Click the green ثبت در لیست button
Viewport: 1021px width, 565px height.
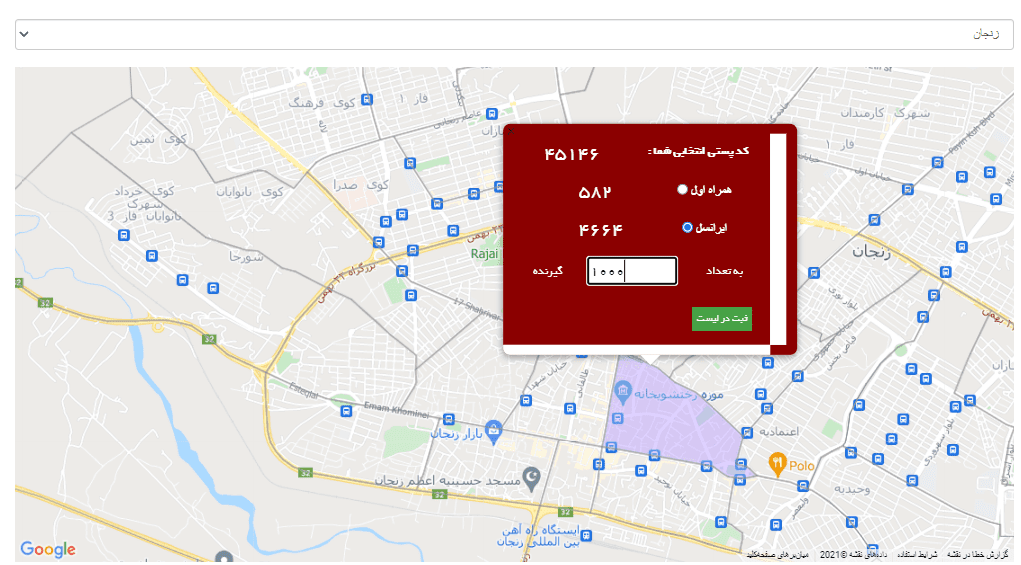(721, 318)
